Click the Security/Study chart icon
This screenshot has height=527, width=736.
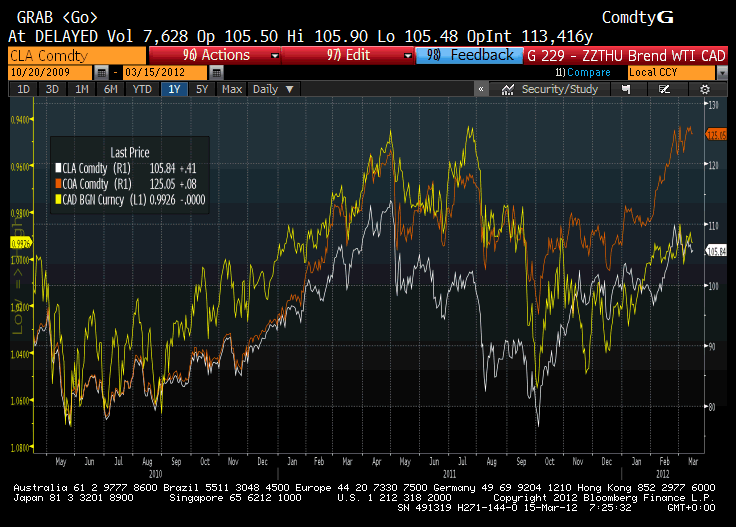pyautogui.click(x=507, y=89)
